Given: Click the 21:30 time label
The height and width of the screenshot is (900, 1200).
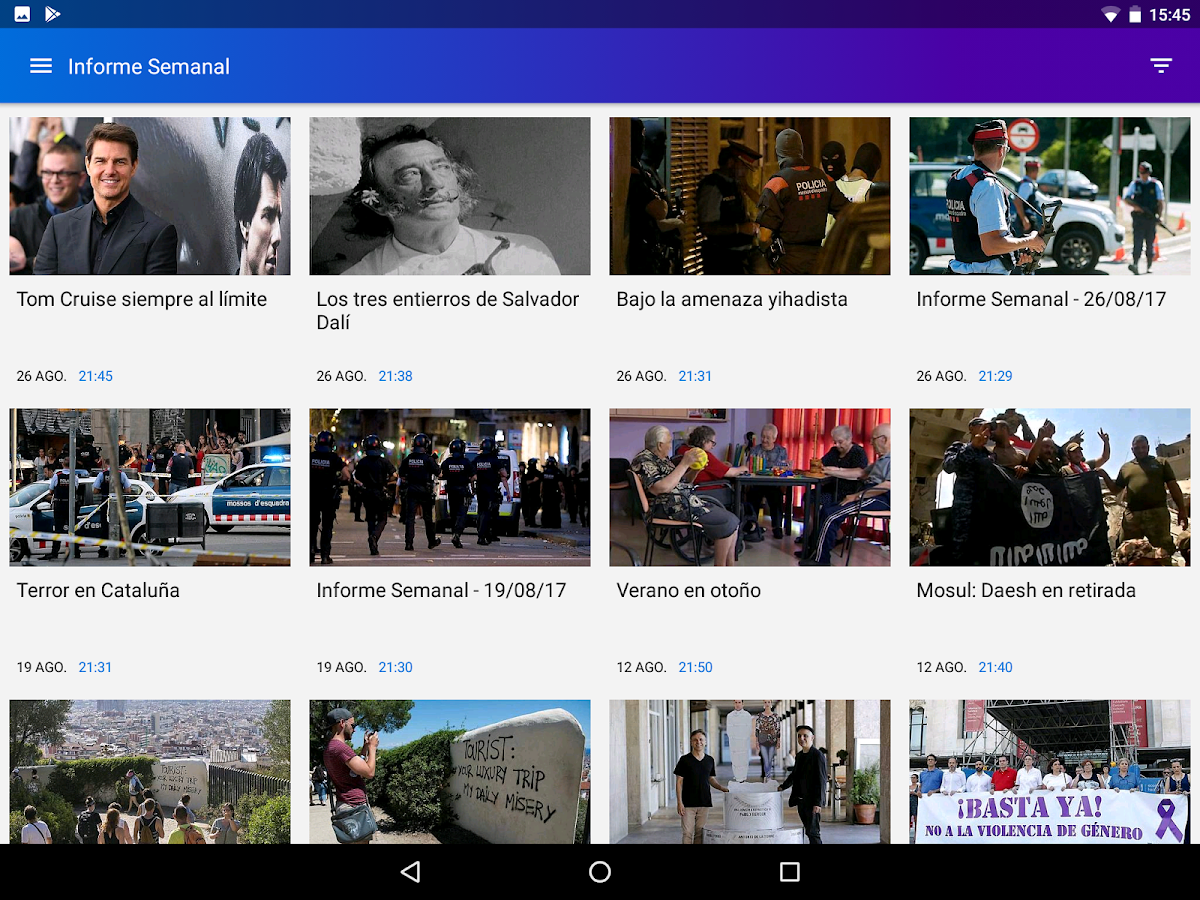Looking at the screenshot, I should [396, 667].
